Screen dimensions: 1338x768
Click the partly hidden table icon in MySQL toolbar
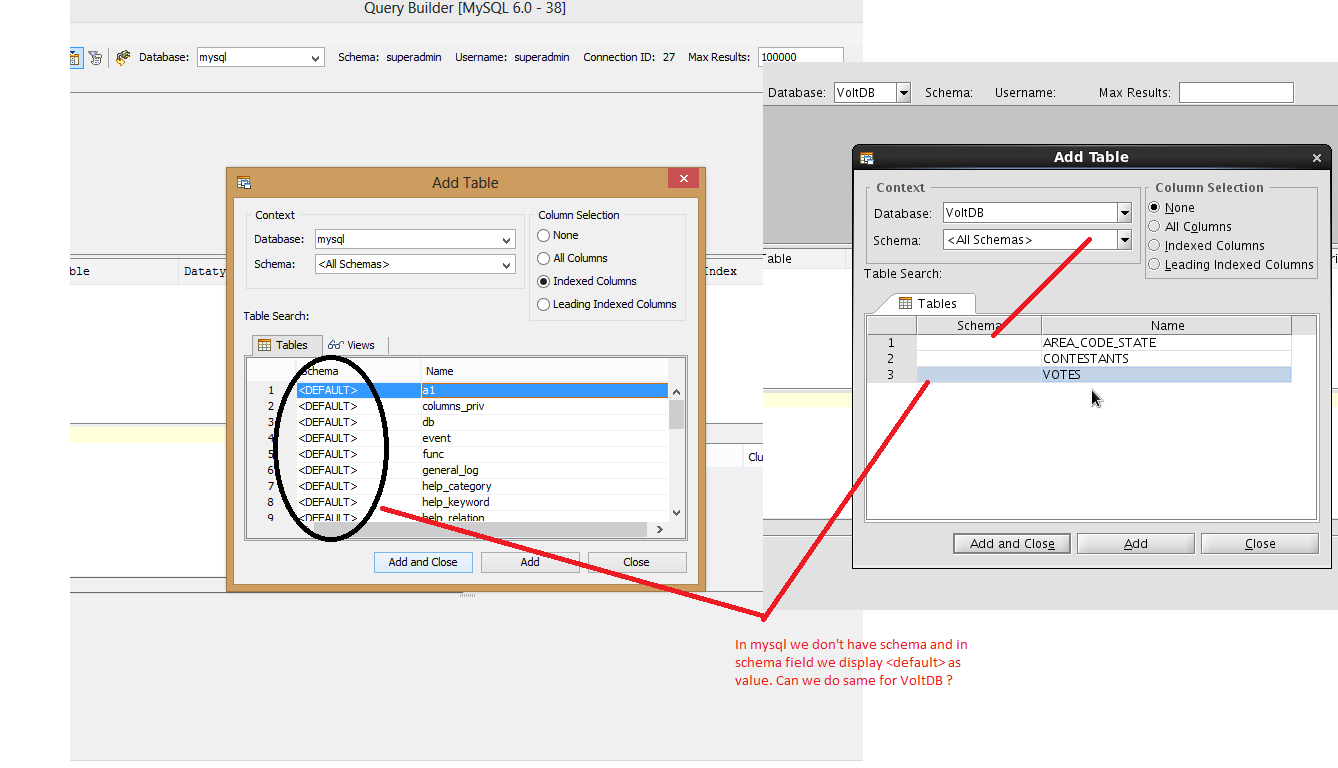coord(75,58)
